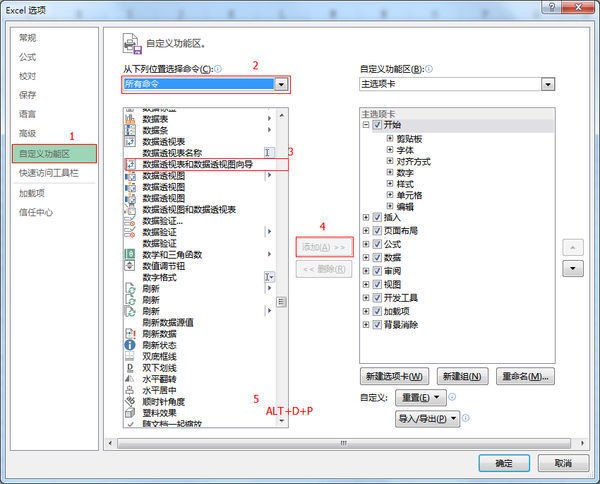
Task: Click the 重命名(M)... button
Action: click(525, 376)
